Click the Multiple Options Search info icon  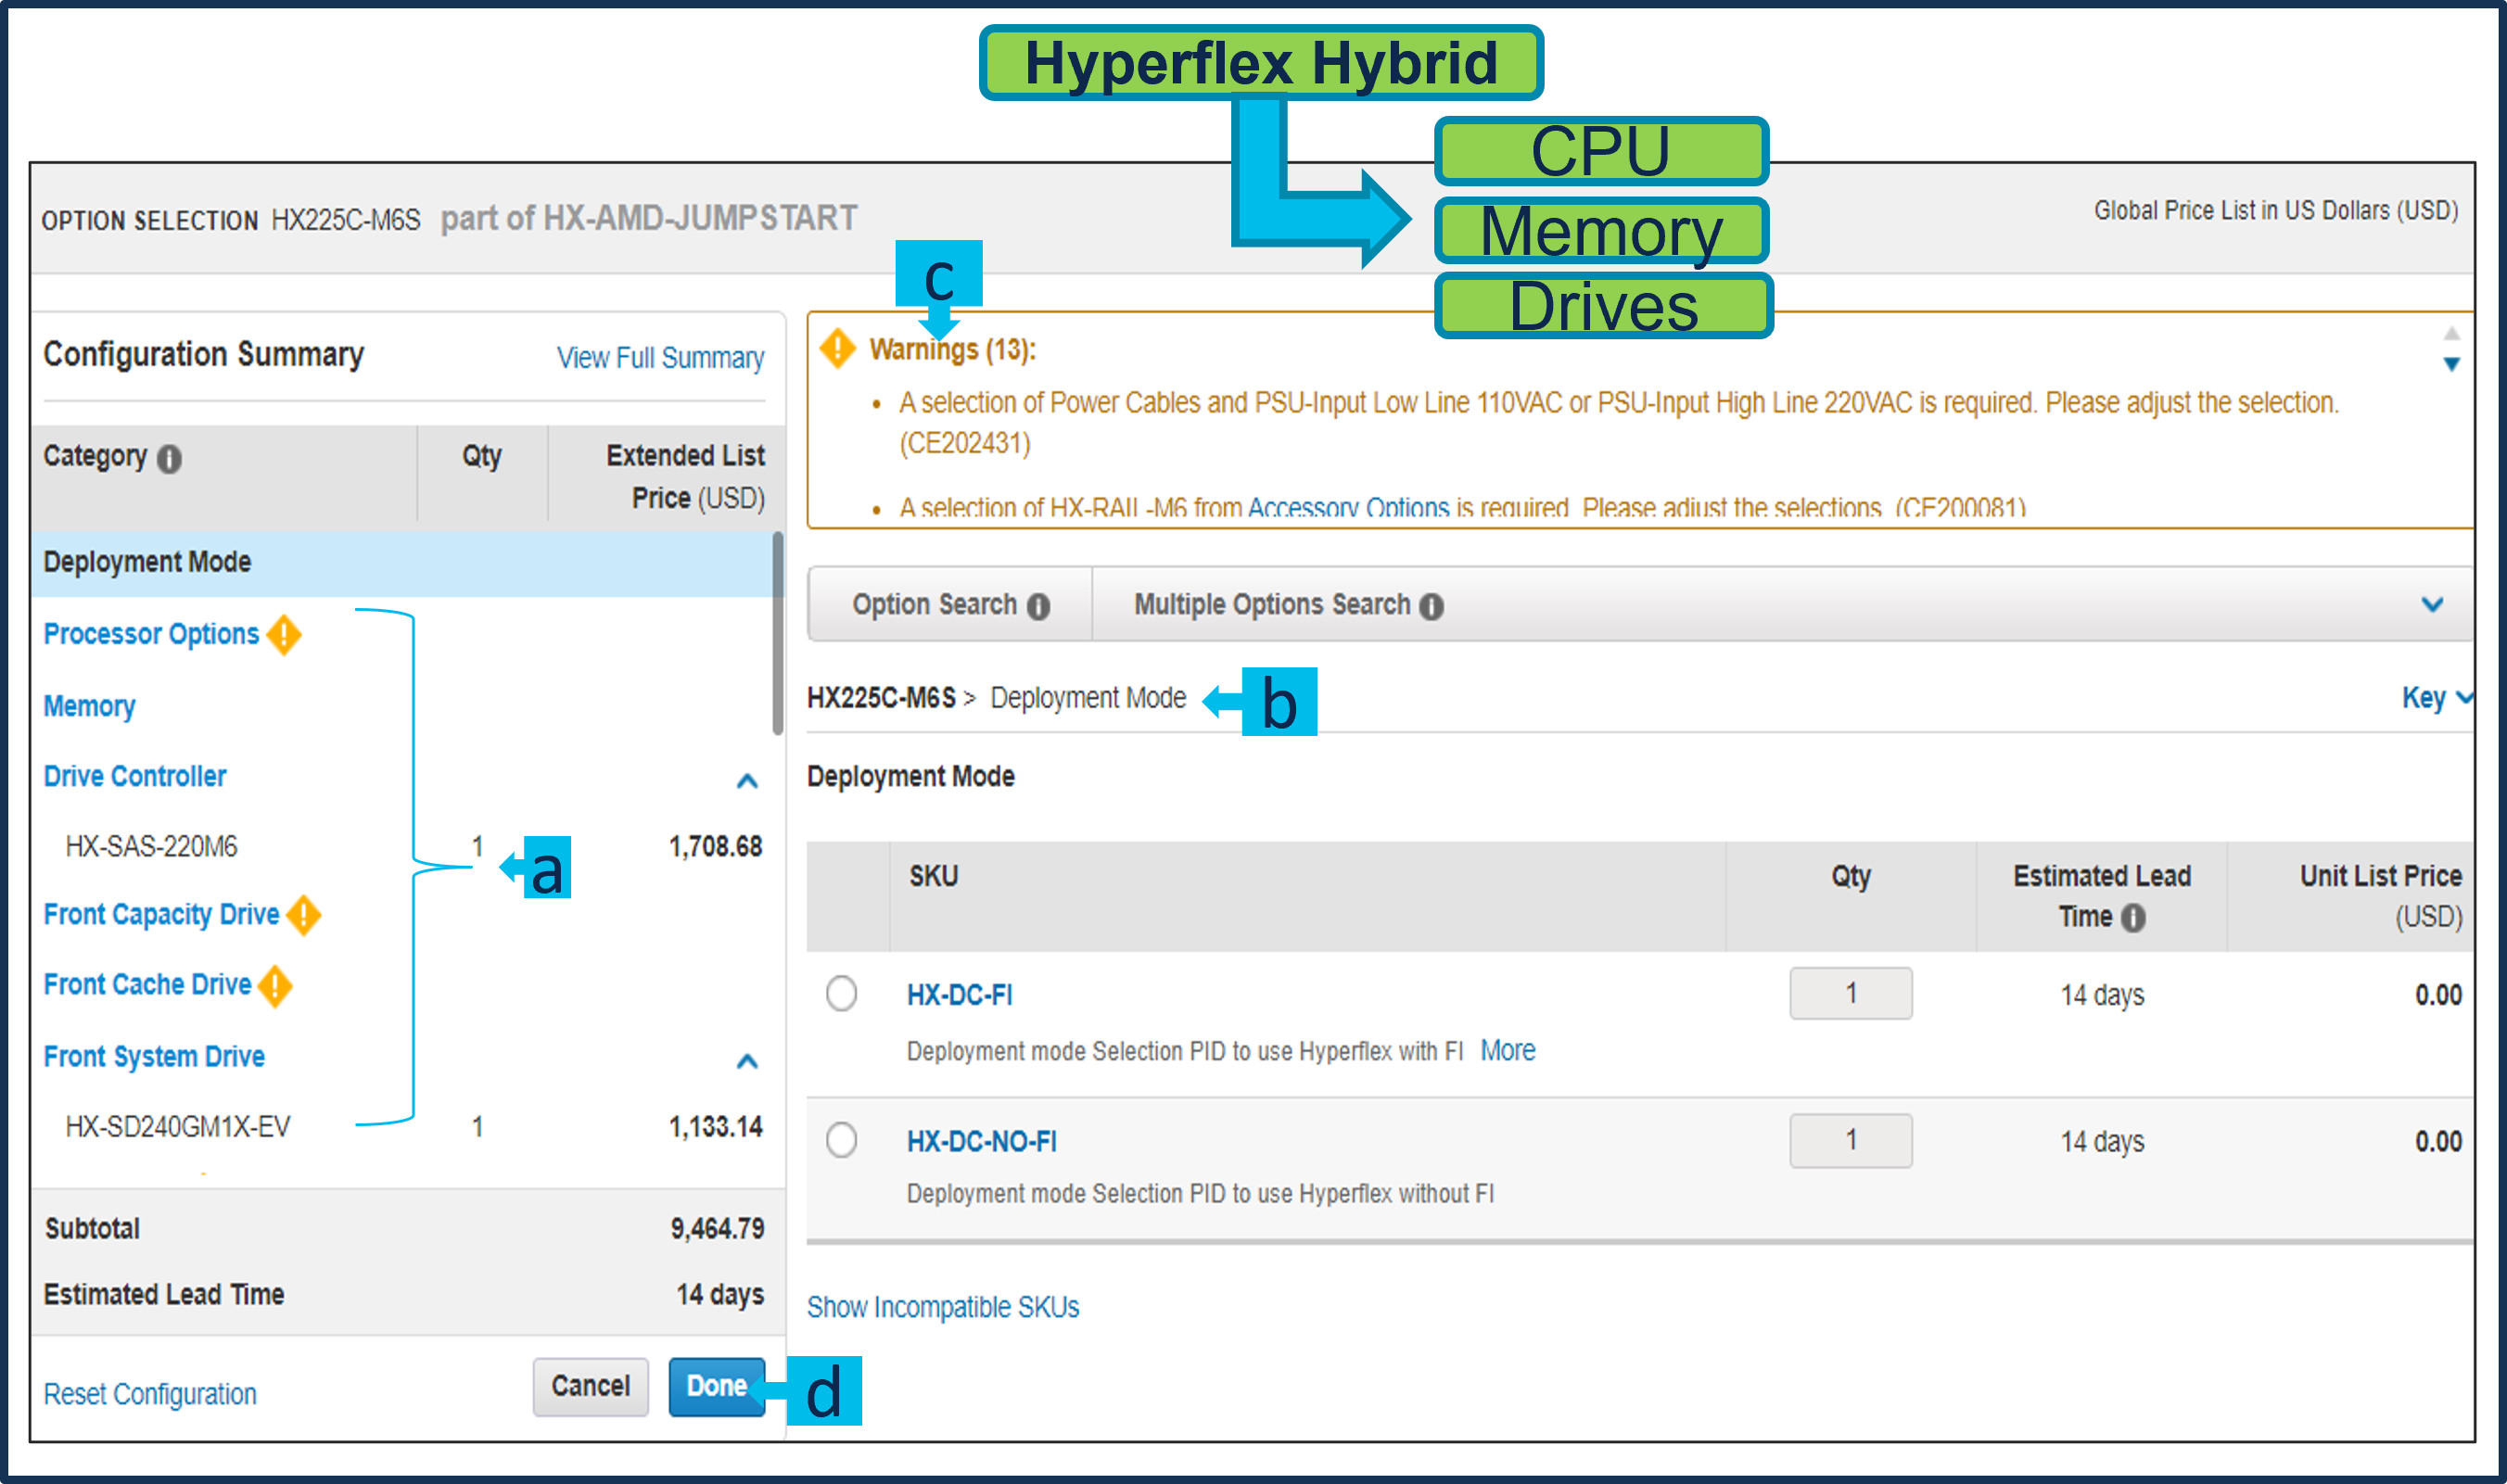coord(1431,606)
